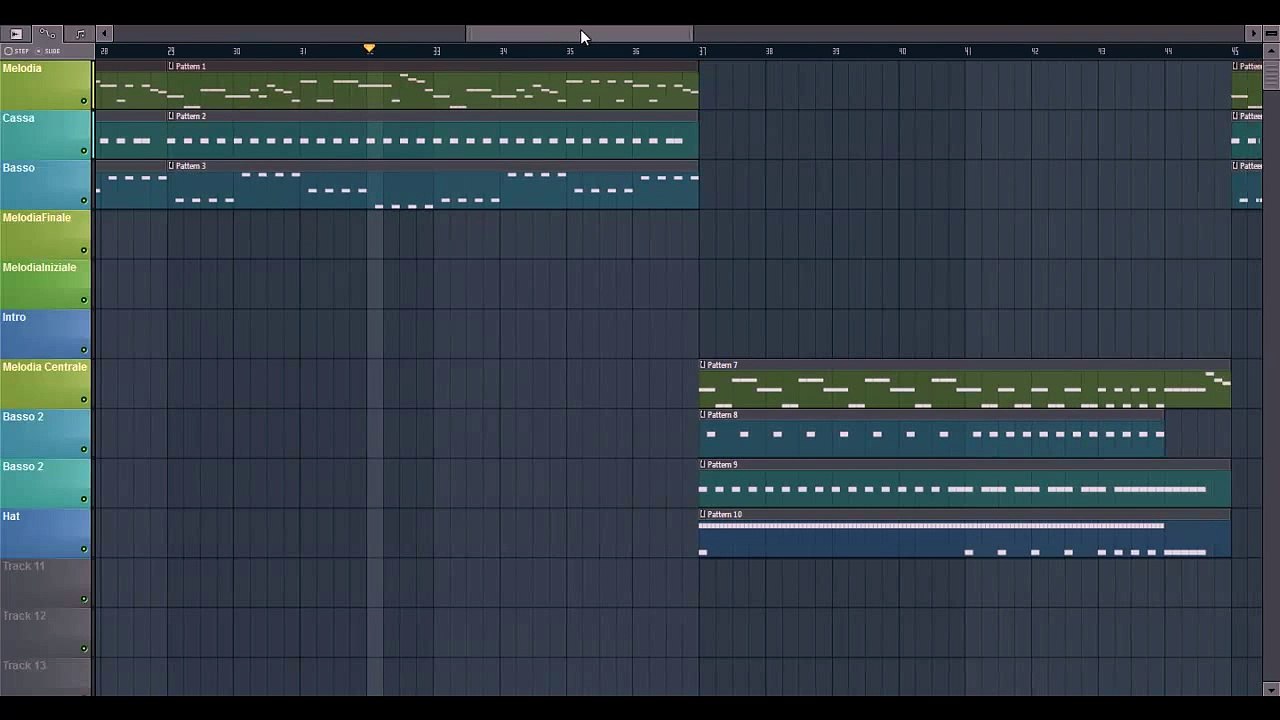Screen dimensions: 1280x720
Task: Select the Track 13 header
Action: click(x=46, y=676)
